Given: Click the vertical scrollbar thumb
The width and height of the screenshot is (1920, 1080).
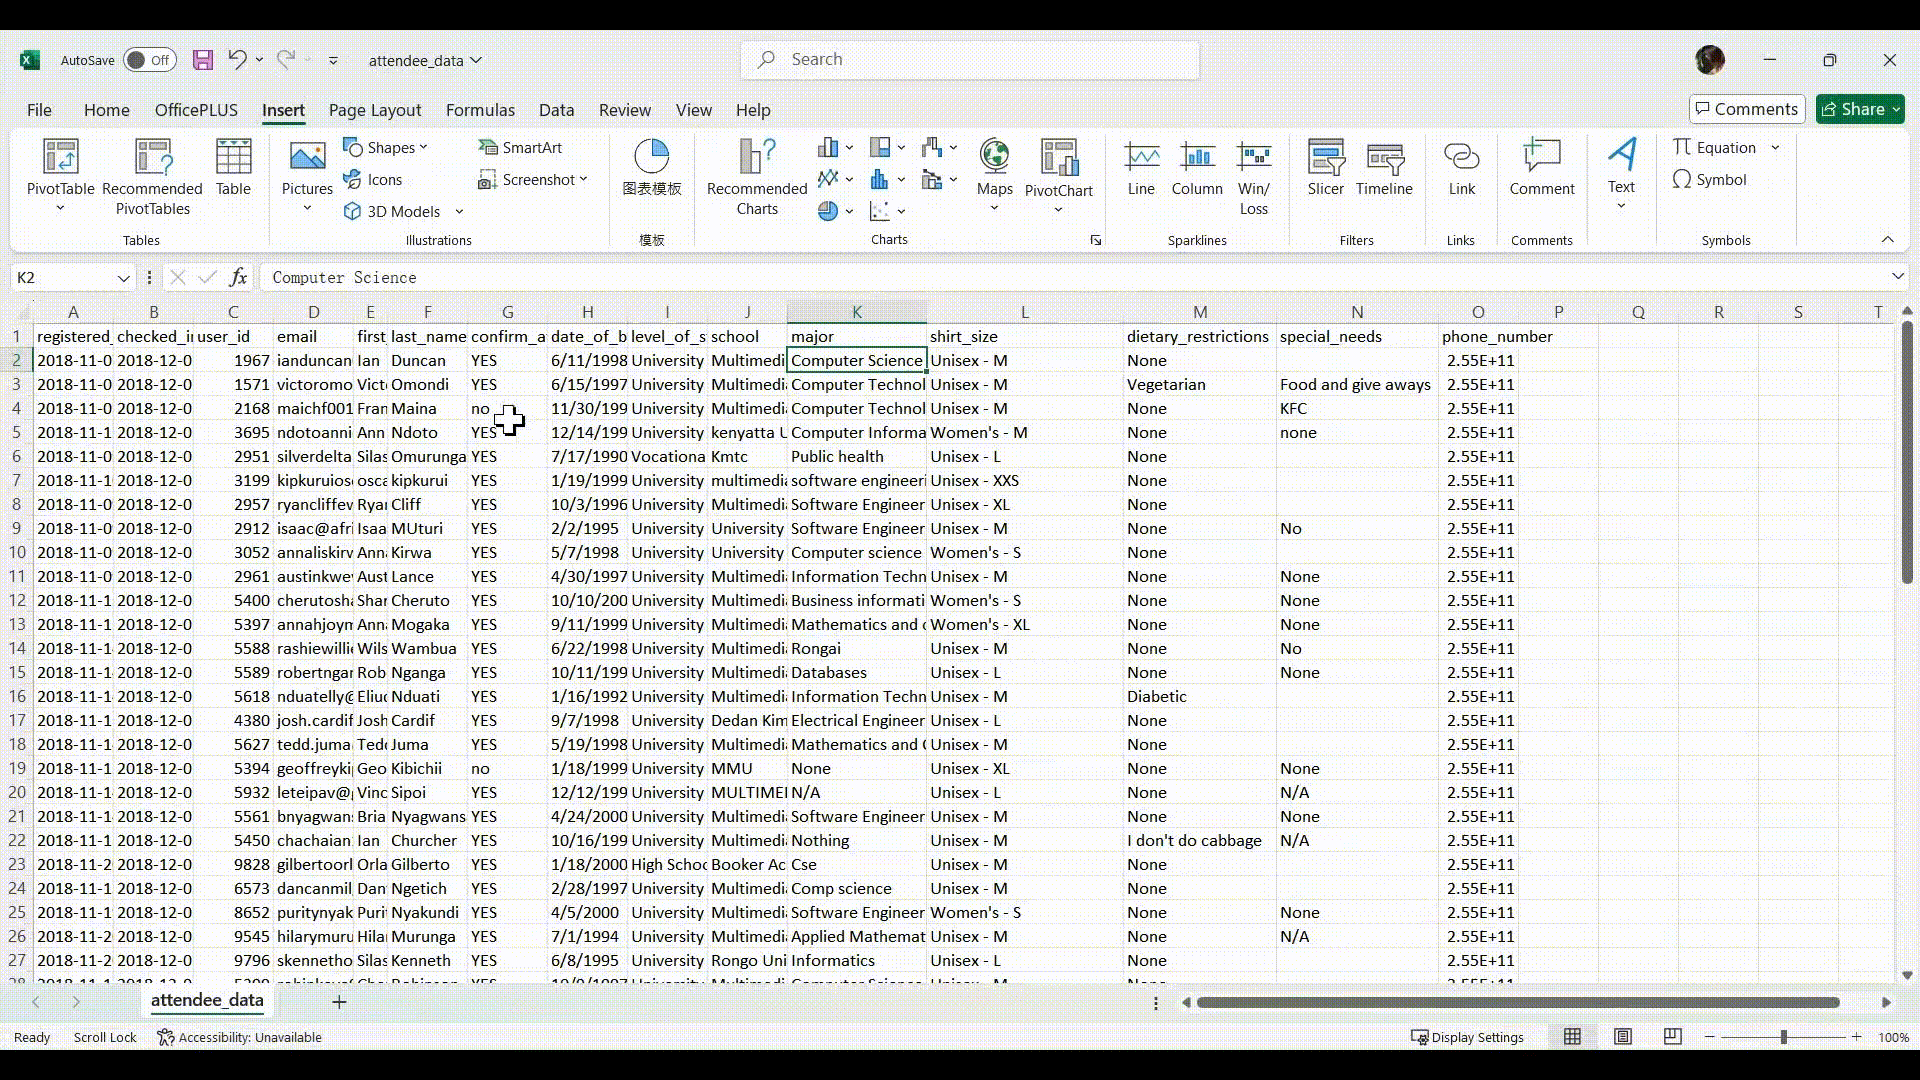Looking at the screenshot, I should click(x=1907, y=452).
